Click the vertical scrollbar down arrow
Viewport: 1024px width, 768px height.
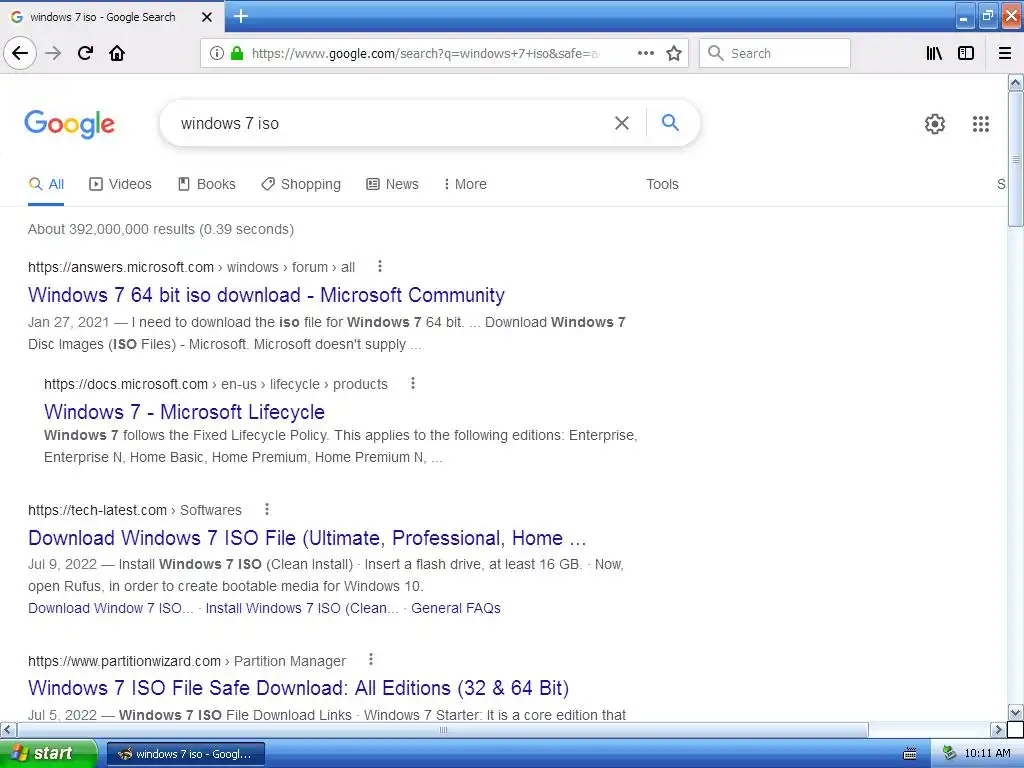[1015, 712]
